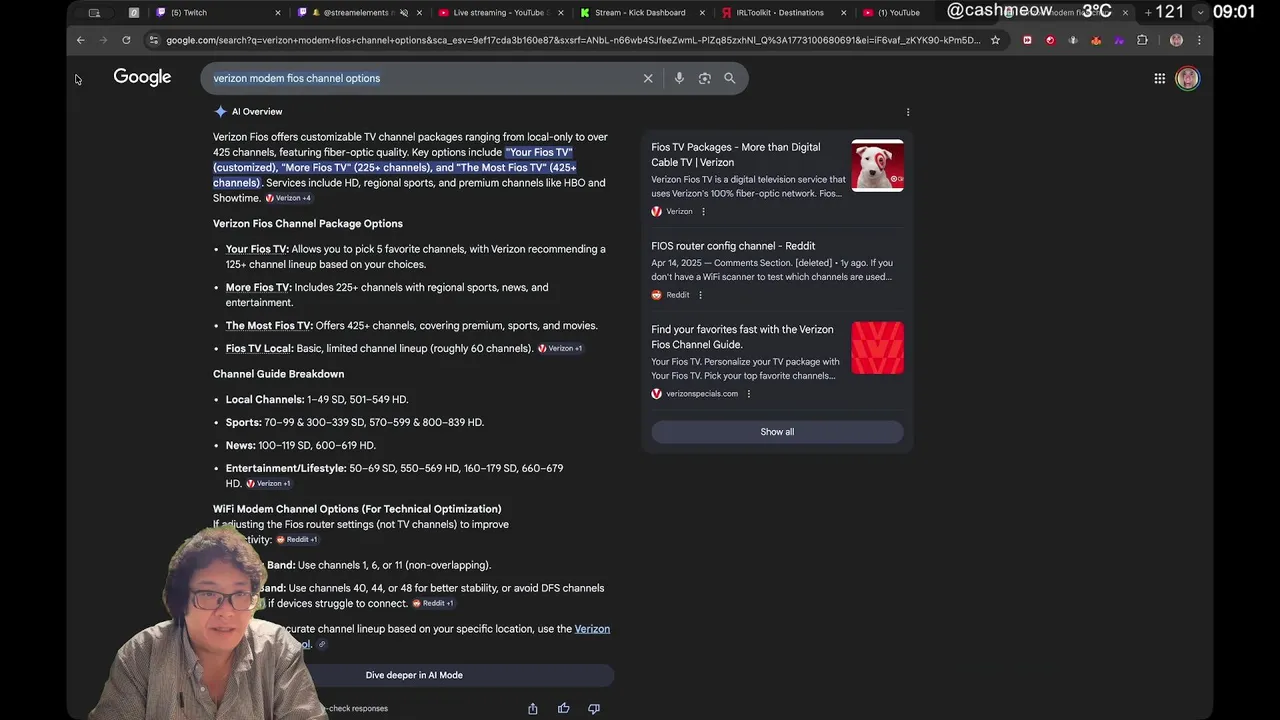1280x720 pixels.
Task: Click the 'Channel Guide Breakdown' heading
Action: pyautogui.click(x=278, y=374)
